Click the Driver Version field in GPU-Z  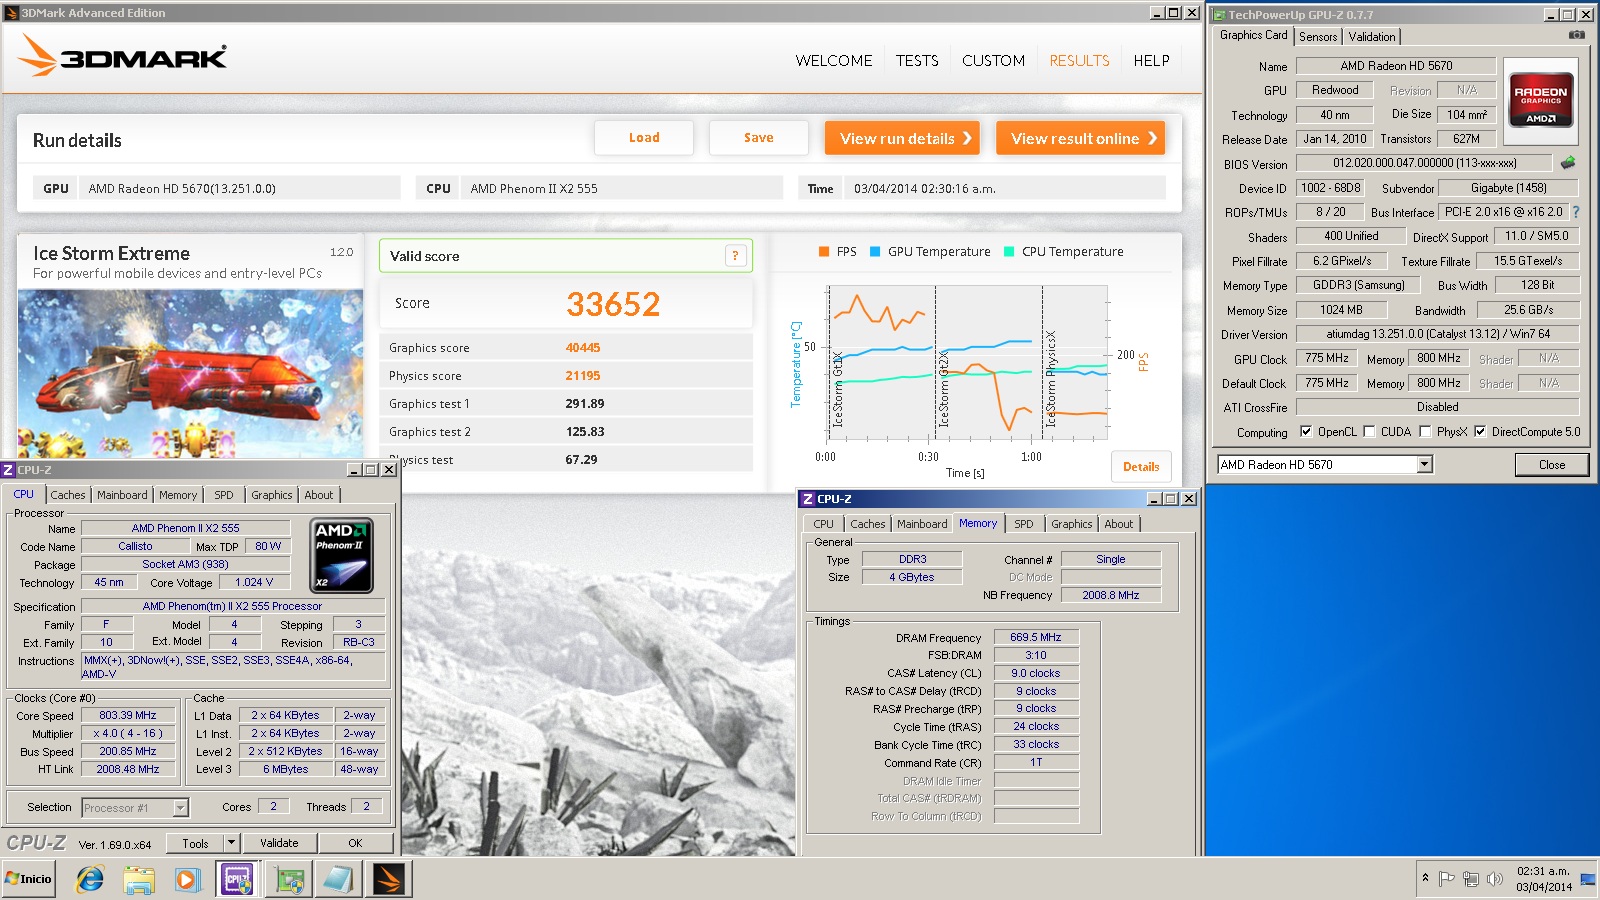click(x=1437, y=334)
